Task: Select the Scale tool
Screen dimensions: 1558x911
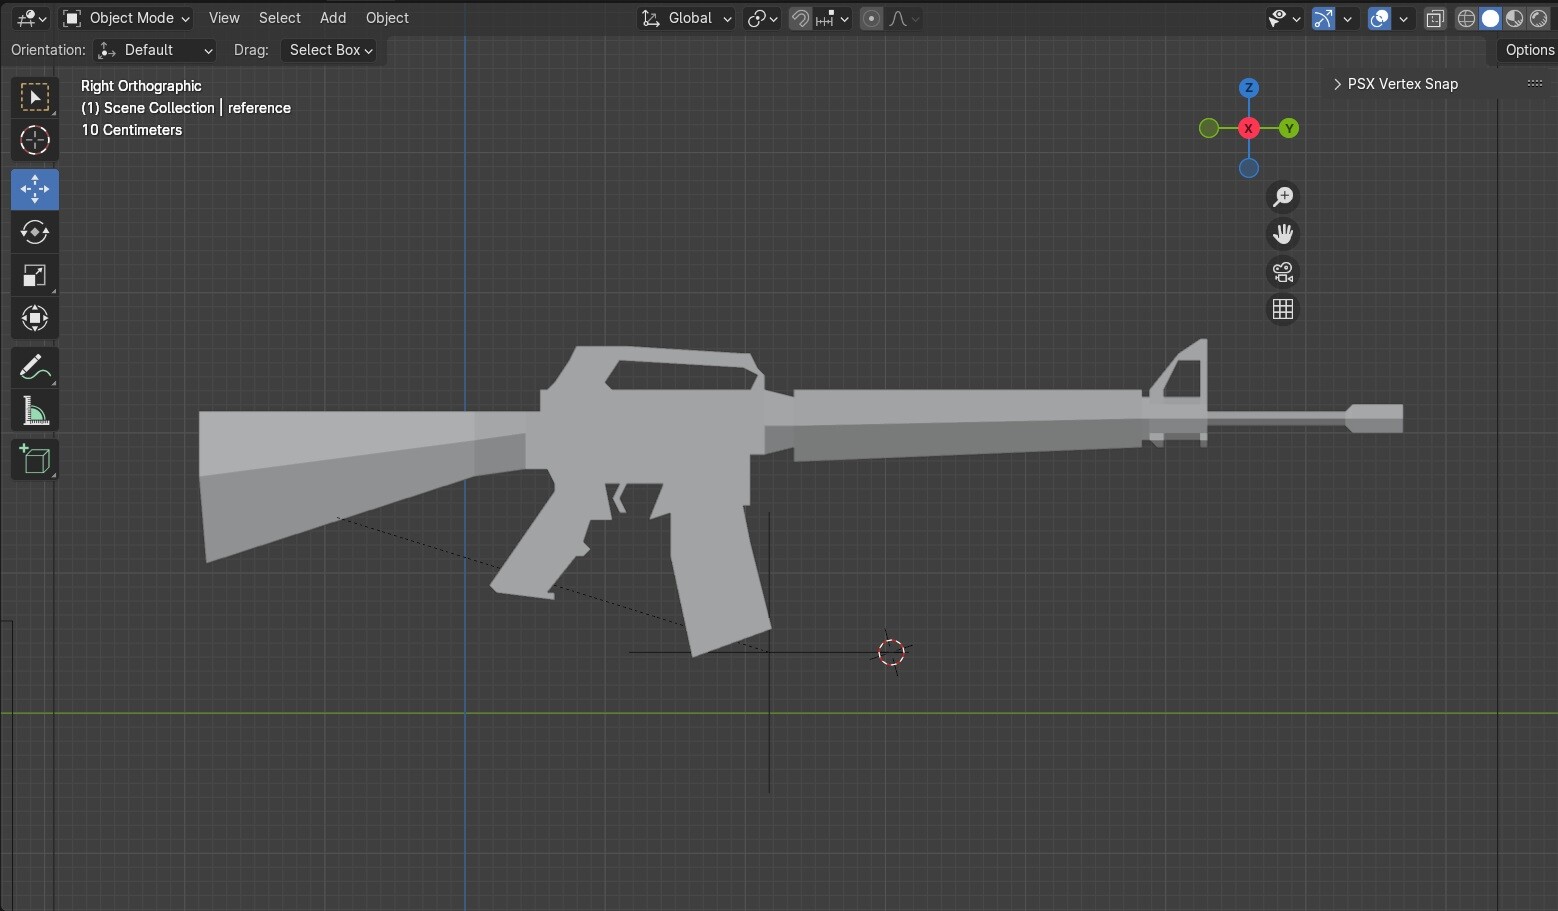Action: (x=34, y=275)
